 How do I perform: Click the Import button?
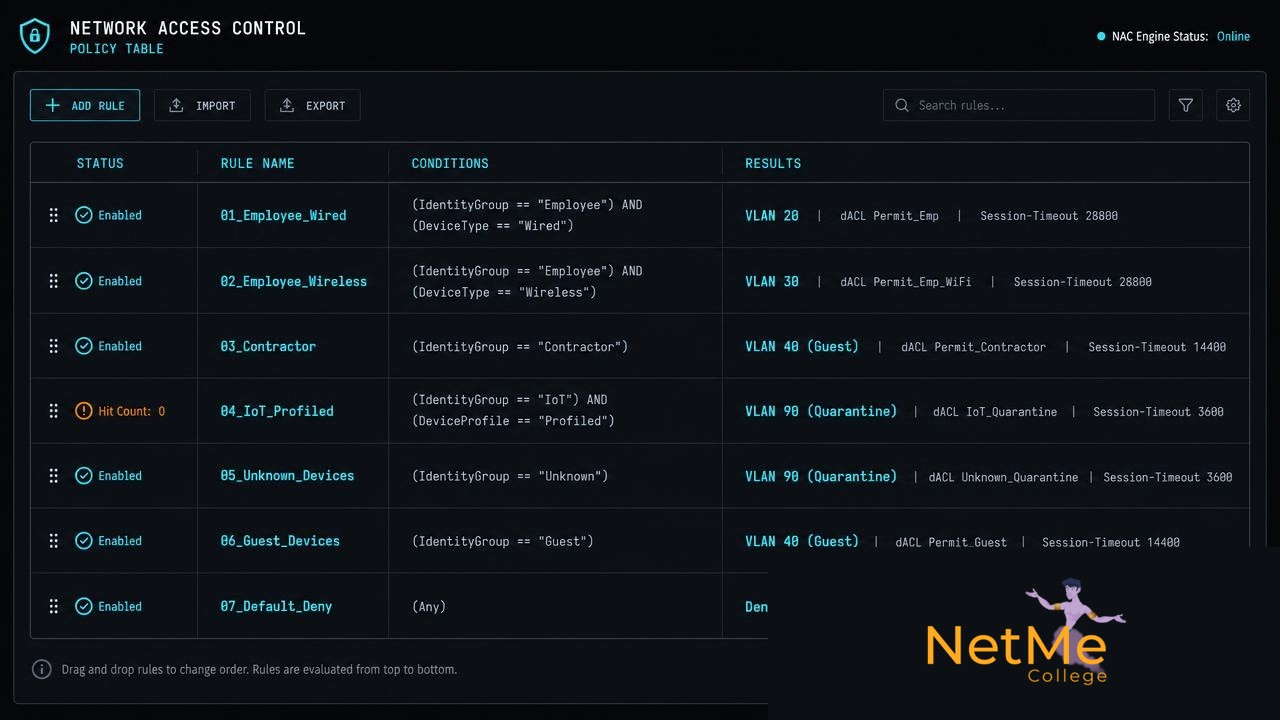point(202,105)
